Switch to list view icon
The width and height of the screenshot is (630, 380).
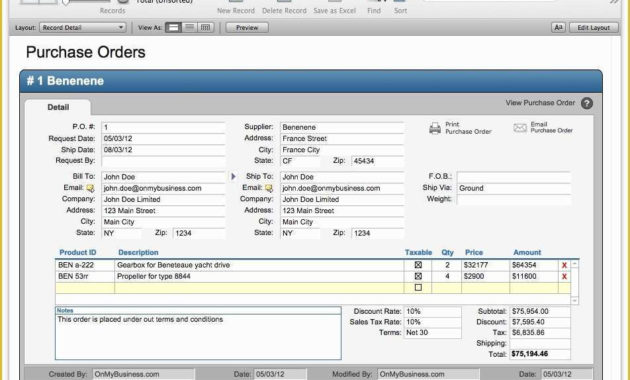pyautogui.click(x=190, y=27)
